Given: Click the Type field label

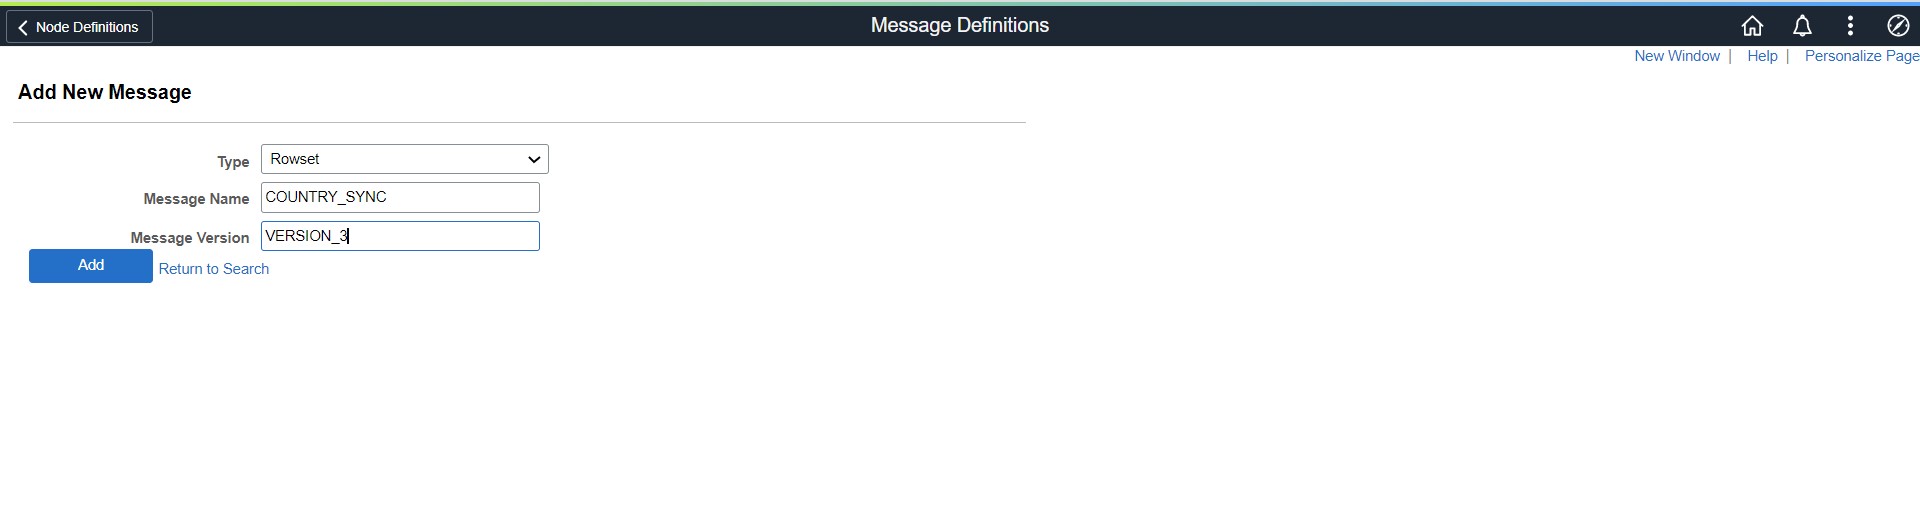Looking at the screenshot, I should click(233, 161).
